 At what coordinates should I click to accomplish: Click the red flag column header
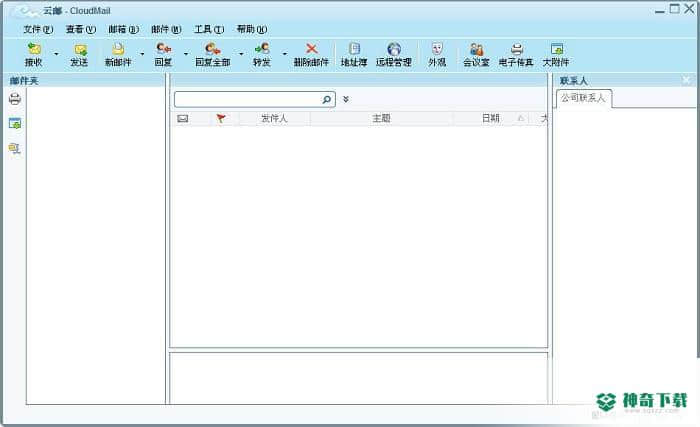coord(221,118)
